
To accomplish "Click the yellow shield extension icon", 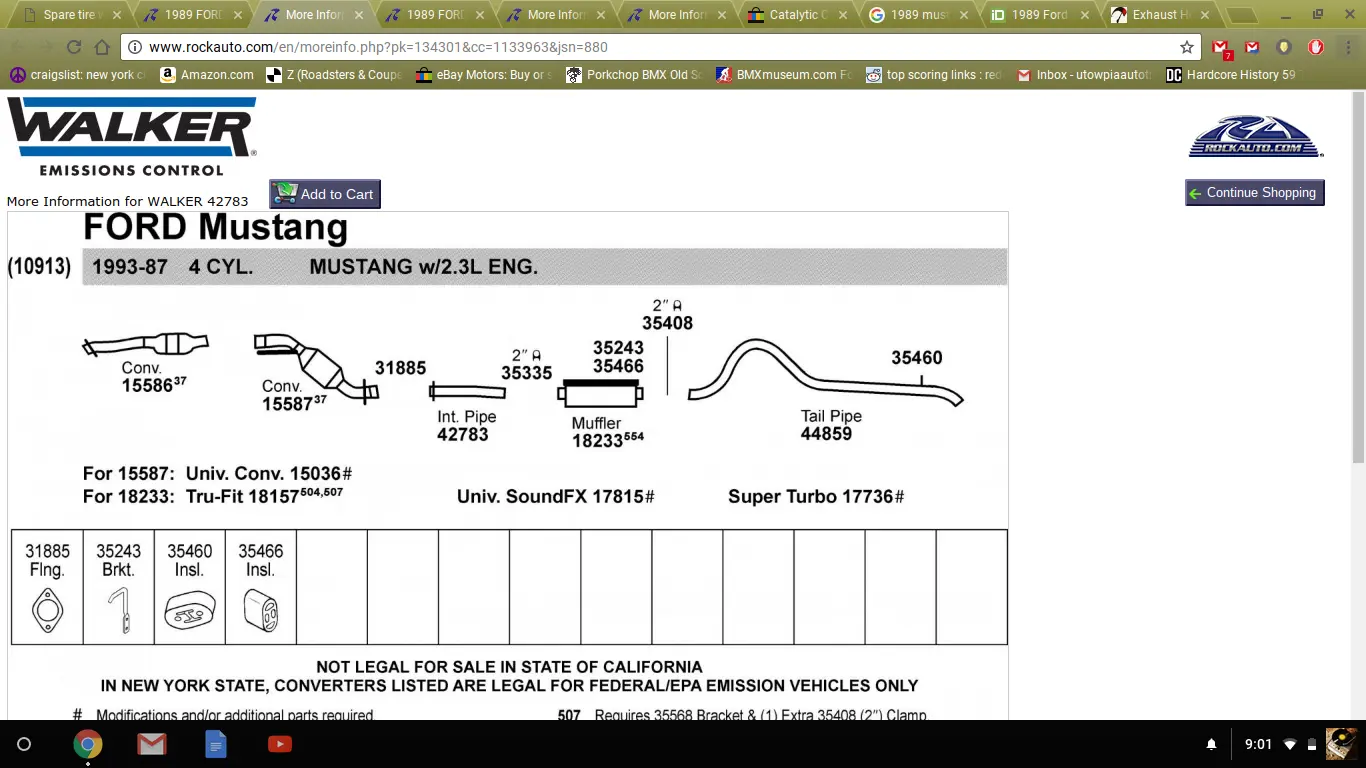I will click(1284, 47).
